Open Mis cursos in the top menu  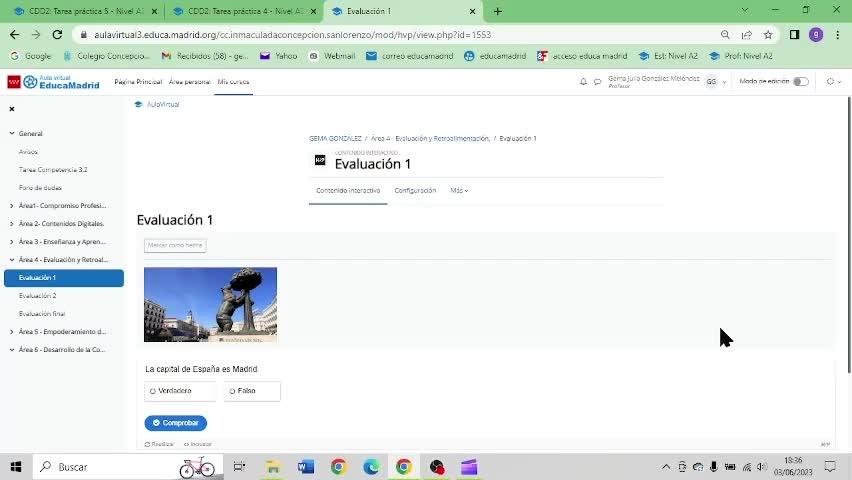pyautogui.click(x=233, y=82)
